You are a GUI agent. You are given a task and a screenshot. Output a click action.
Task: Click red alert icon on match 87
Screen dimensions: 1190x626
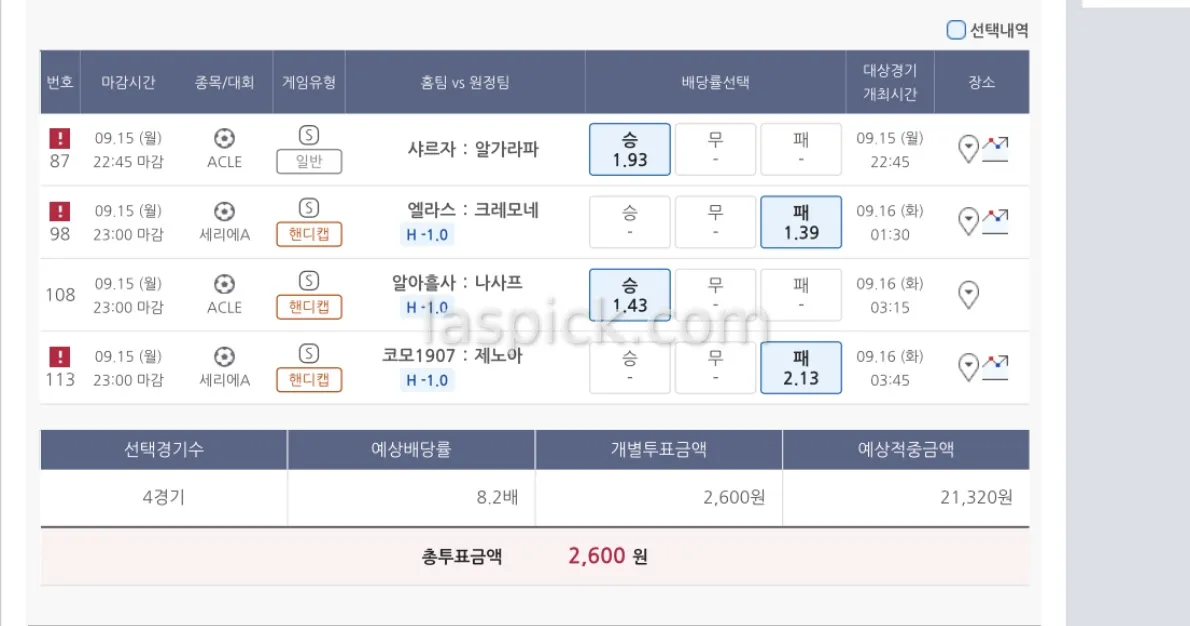pos(60,138)
